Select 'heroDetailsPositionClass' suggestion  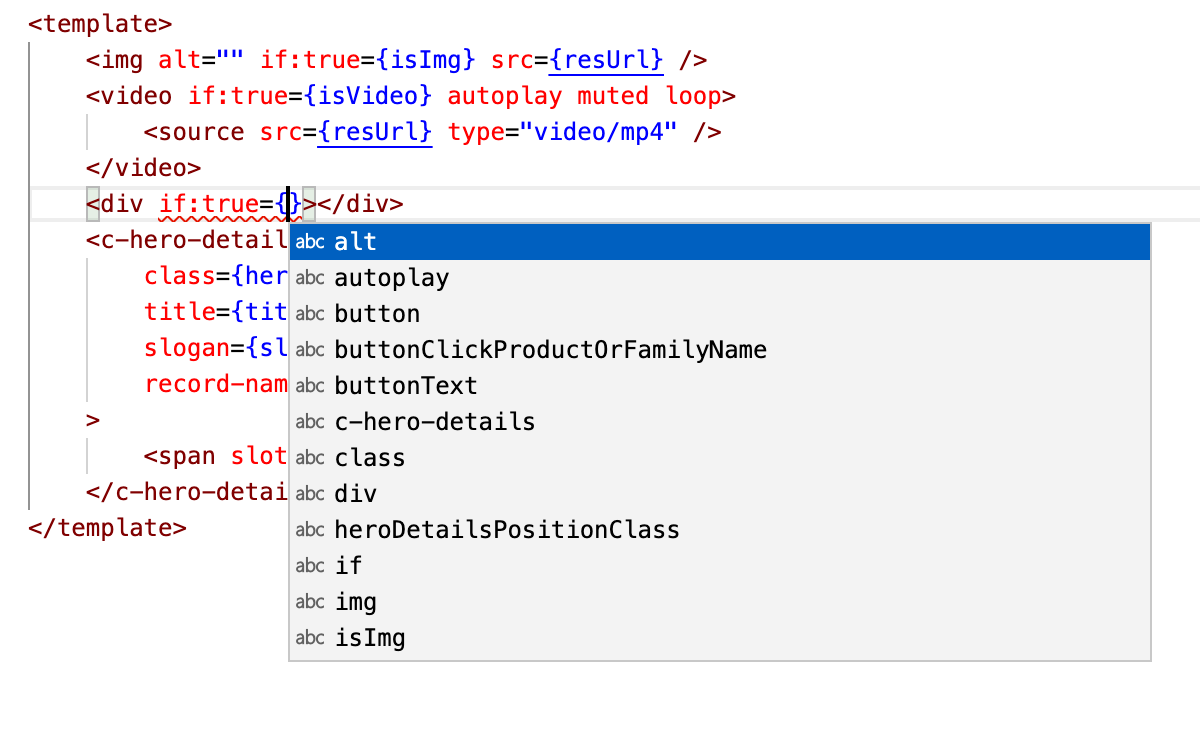pyautogui.click(x=720, y=530)
